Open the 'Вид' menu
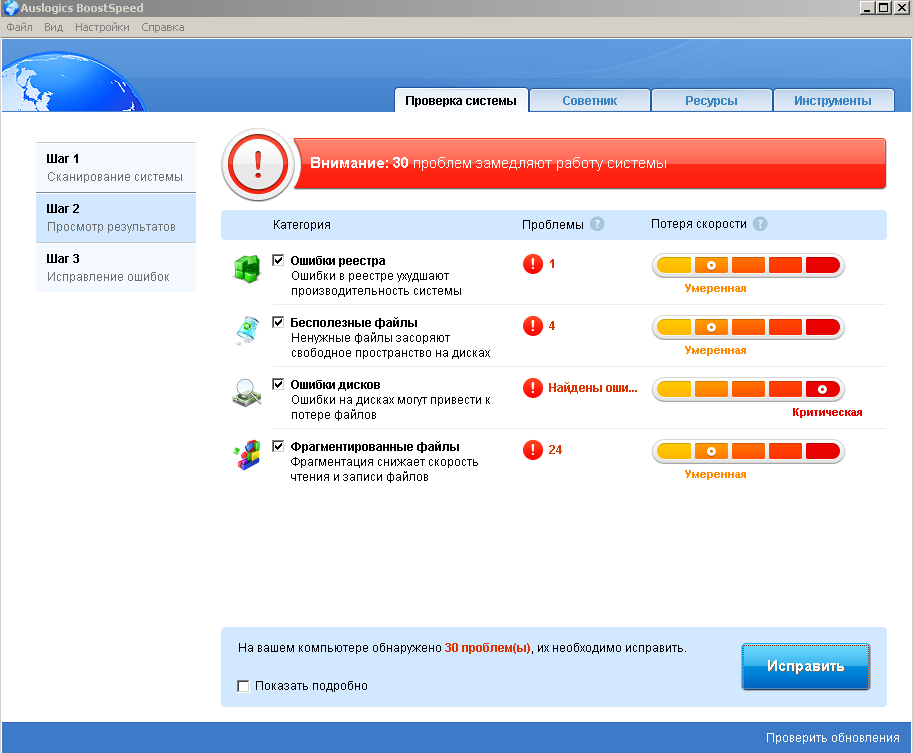The width and height of the screenshot is (914, 753). pyautogui.click(x=54, y=27)
